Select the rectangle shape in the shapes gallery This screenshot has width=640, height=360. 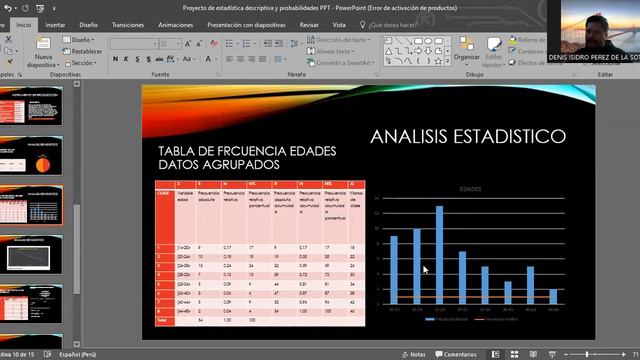click(x=418, y=41)
